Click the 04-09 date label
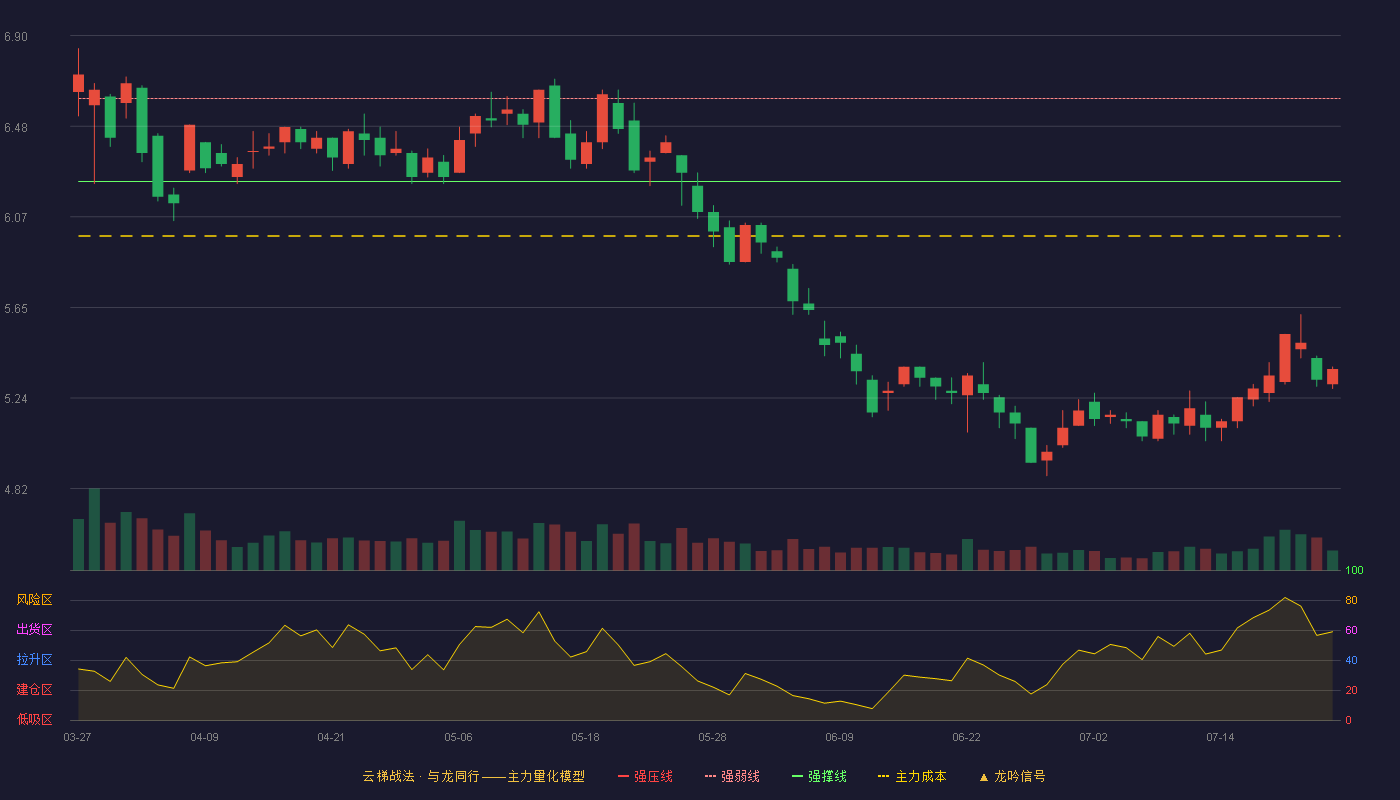The height and width of the screenshot is (800, 1400). 204,737
